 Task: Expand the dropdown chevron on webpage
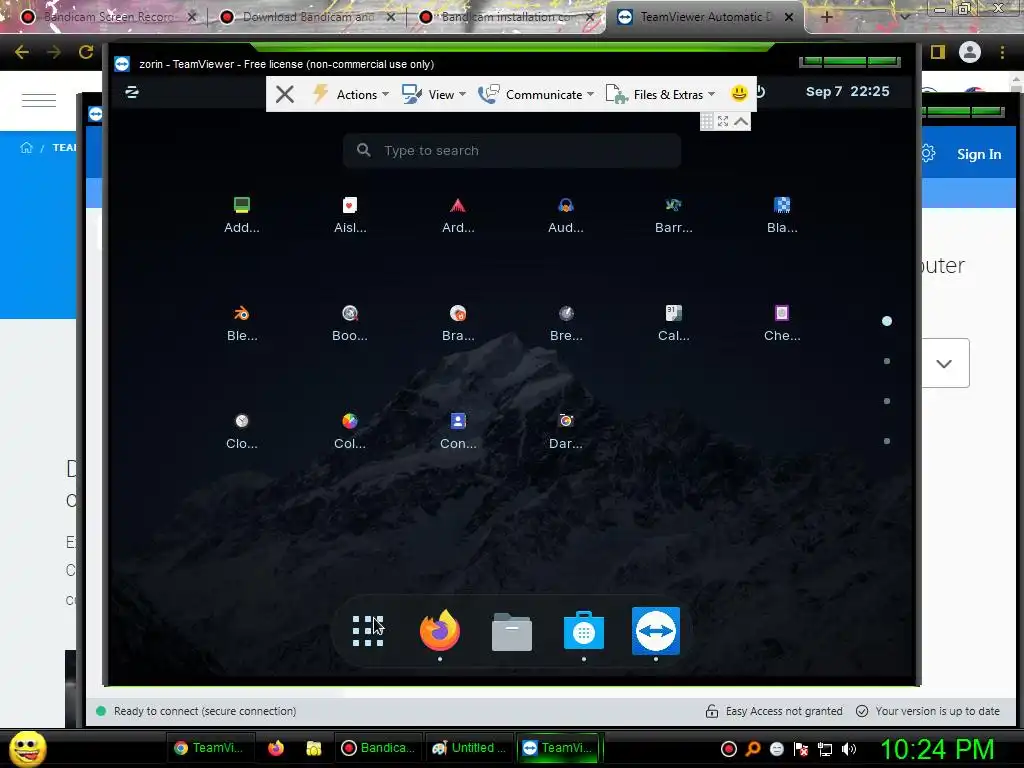(x=944, y=363)
